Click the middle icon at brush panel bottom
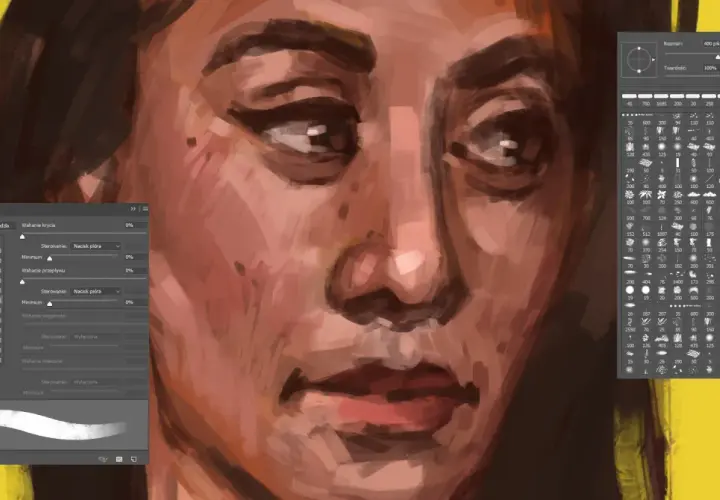720x500 pixels. pyautogui.click(x=119, y=459)
